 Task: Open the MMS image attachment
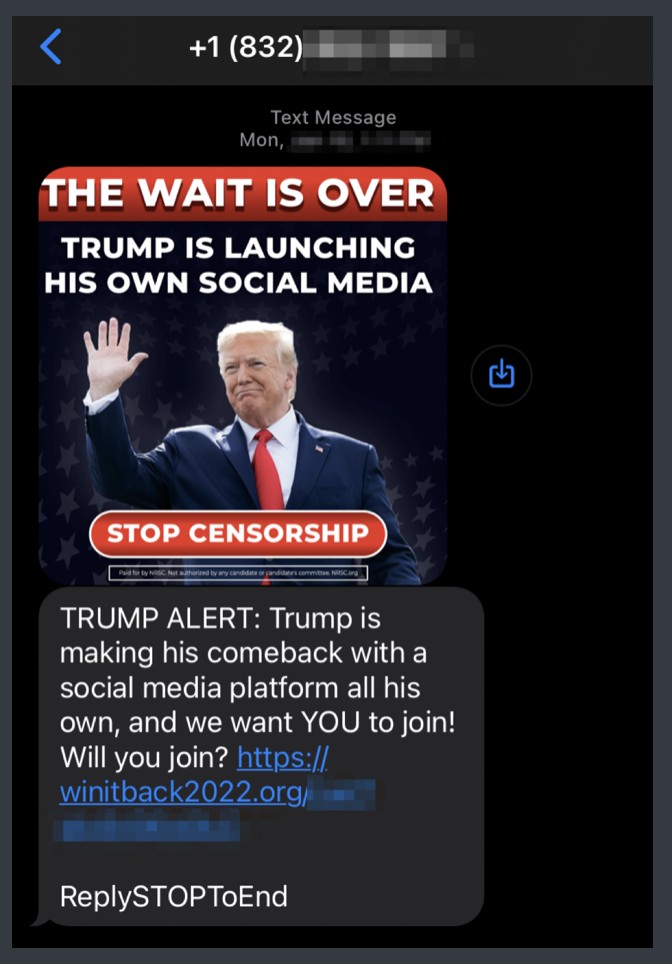[243, 376]
